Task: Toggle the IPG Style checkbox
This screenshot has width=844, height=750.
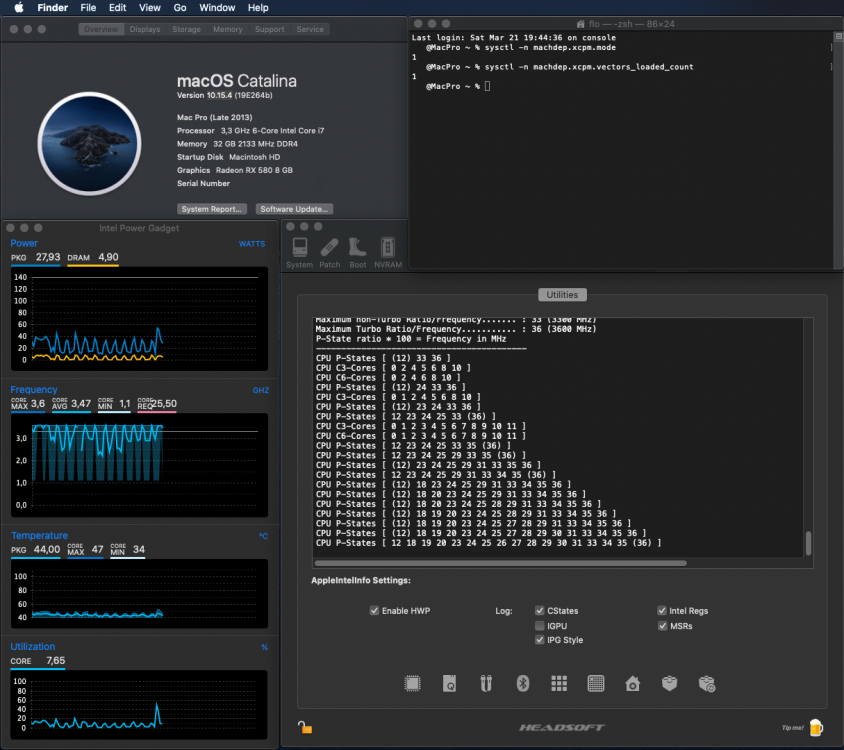Action: tap(539, 640)
